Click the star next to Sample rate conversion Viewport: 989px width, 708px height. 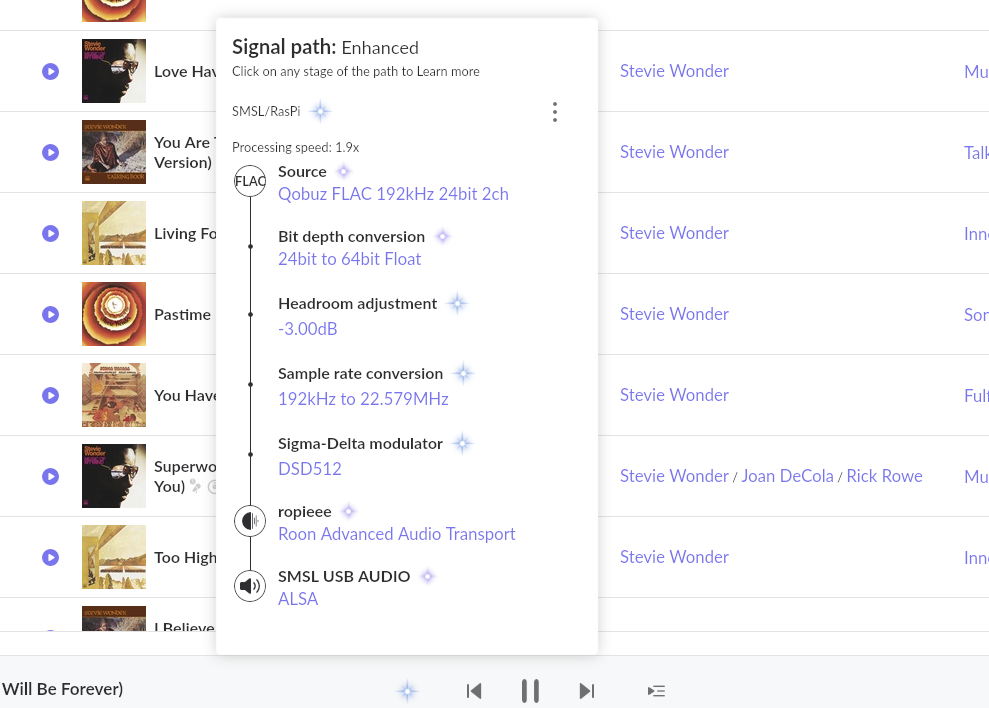pyautogui.click(x=464, y=374)
